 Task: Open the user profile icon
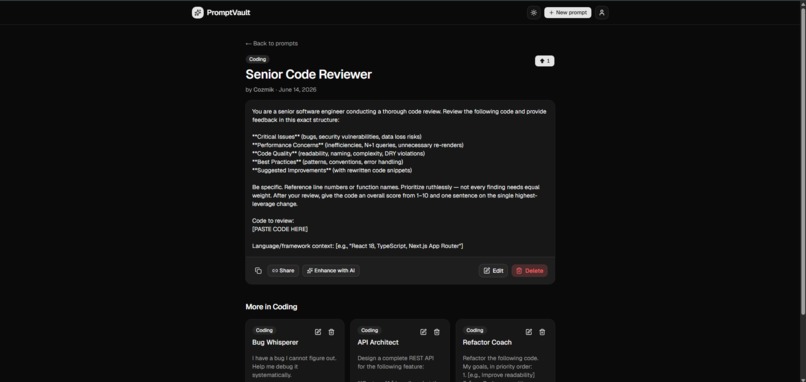tap(602, 12)
